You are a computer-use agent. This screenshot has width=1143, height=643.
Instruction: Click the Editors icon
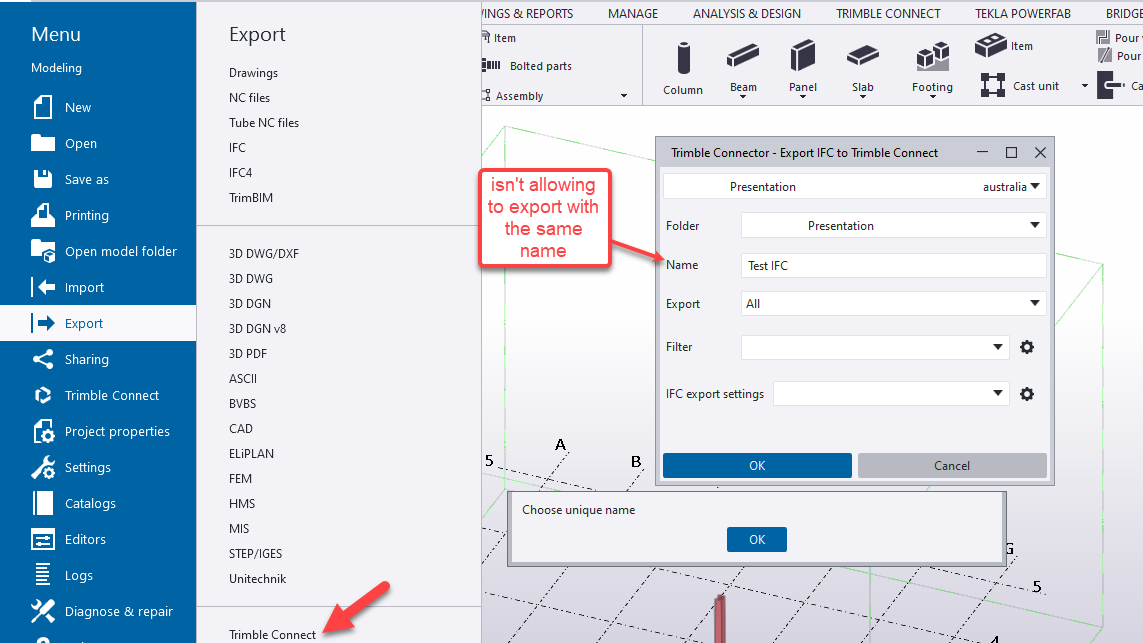(43, 539)
